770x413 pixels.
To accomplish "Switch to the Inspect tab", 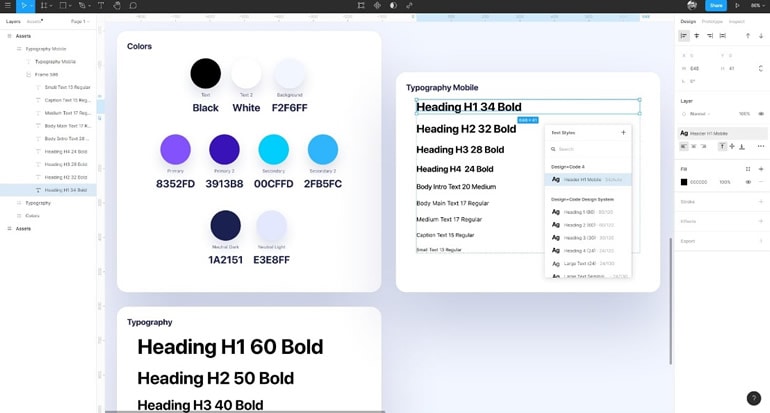I will [736, 22].
